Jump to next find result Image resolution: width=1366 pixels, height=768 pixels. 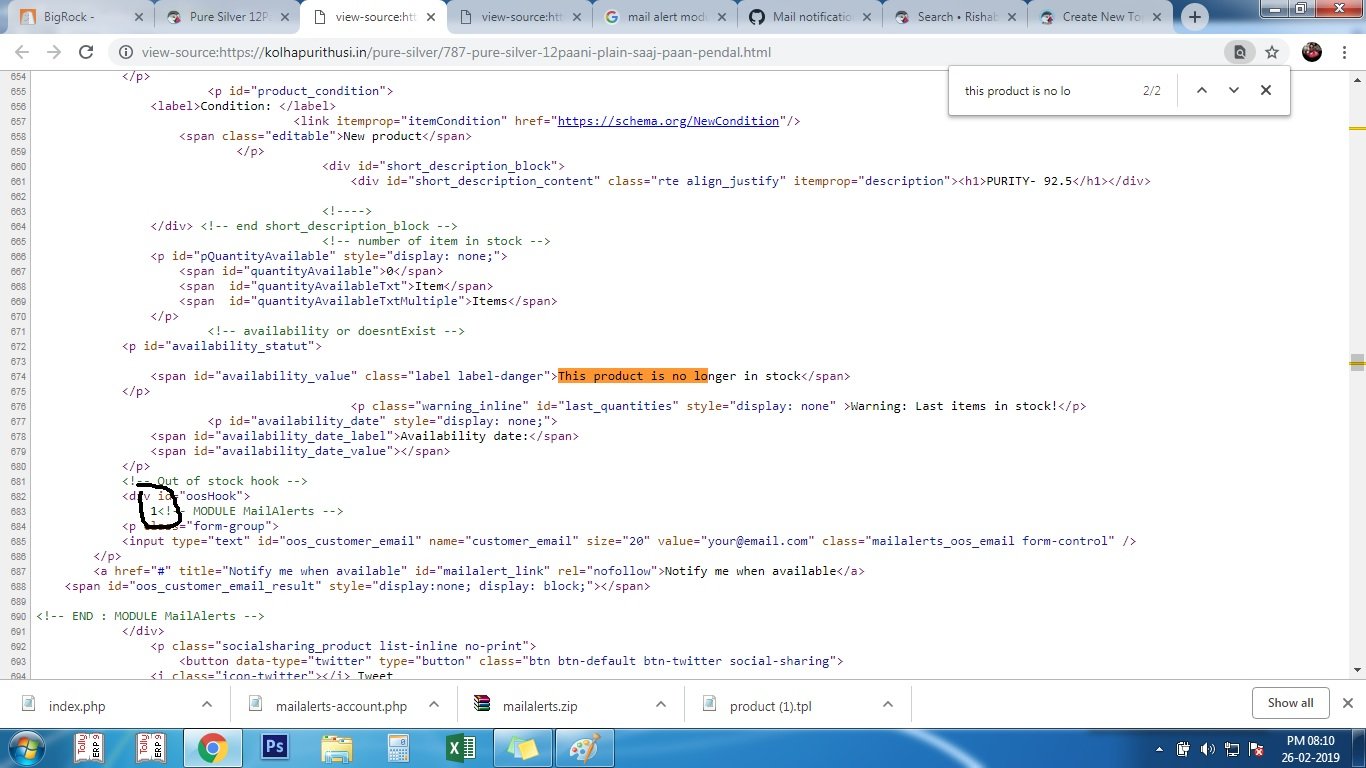point(1234,90)
